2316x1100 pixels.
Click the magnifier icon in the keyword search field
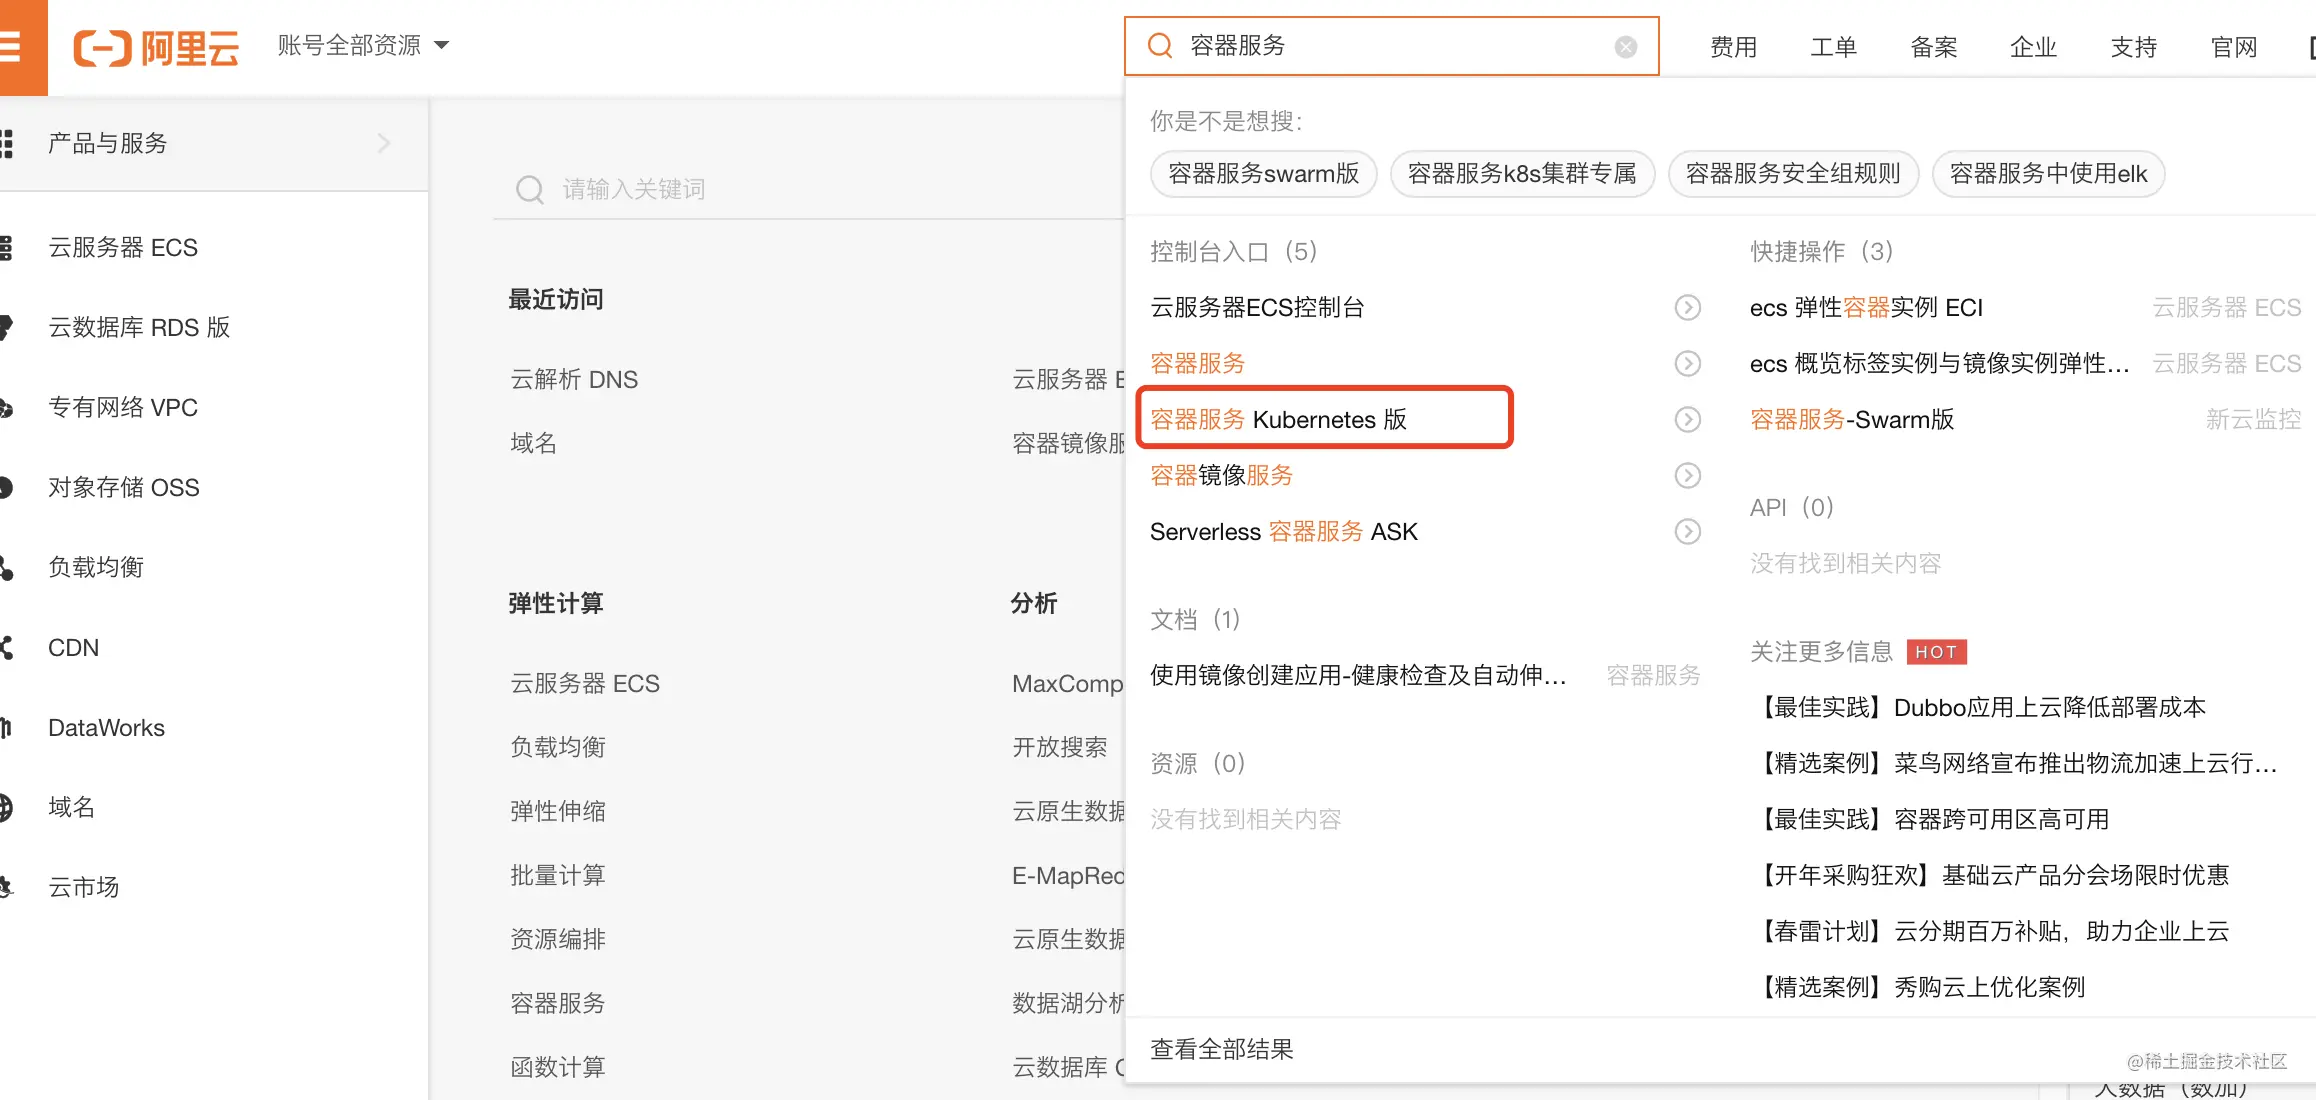[530, 189]
